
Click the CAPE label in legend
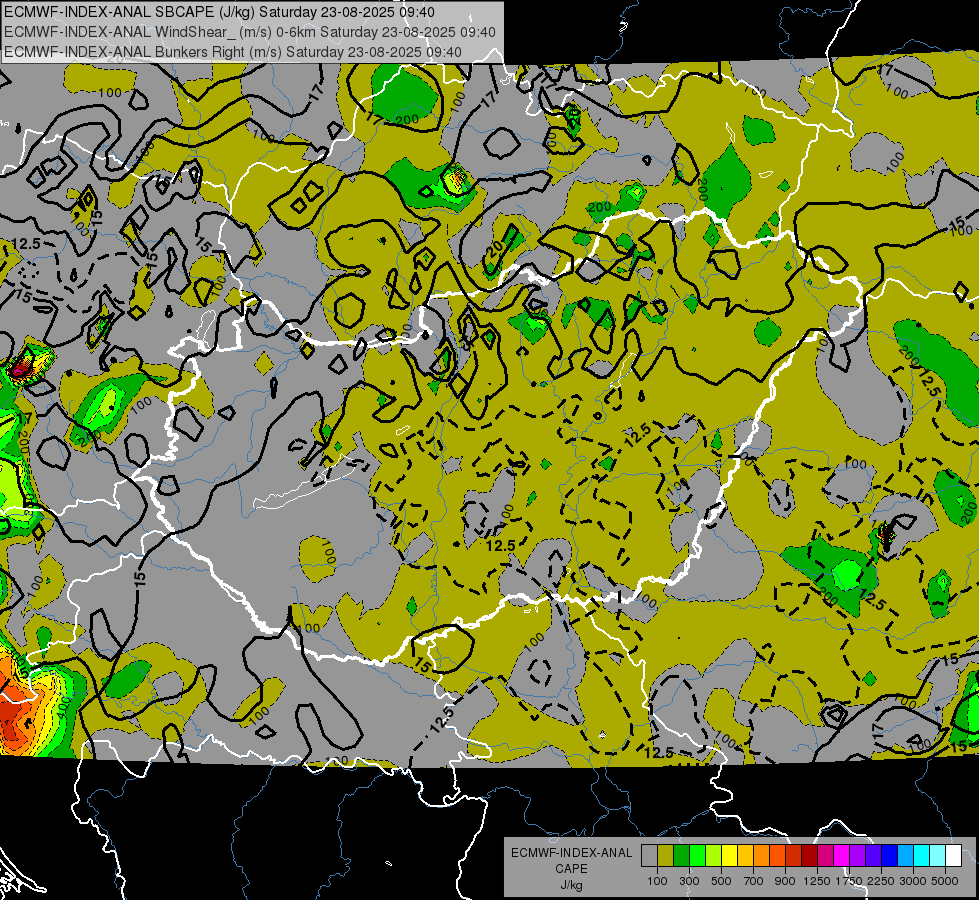pos(571,869)
